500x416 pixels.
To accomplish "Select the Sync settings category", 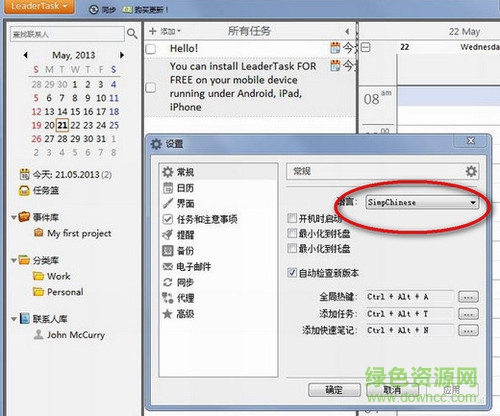I will 218,283.
